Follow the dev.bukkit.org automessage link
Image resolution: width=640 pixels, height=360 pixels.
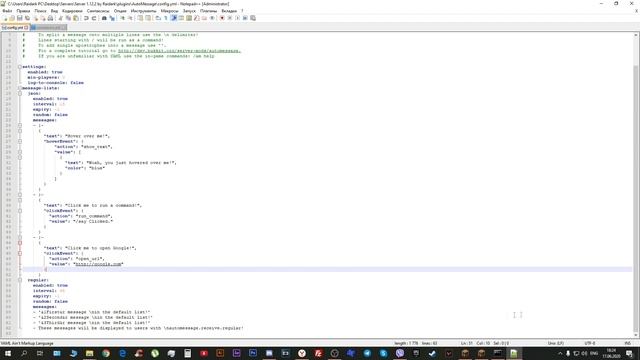[179, 51]
